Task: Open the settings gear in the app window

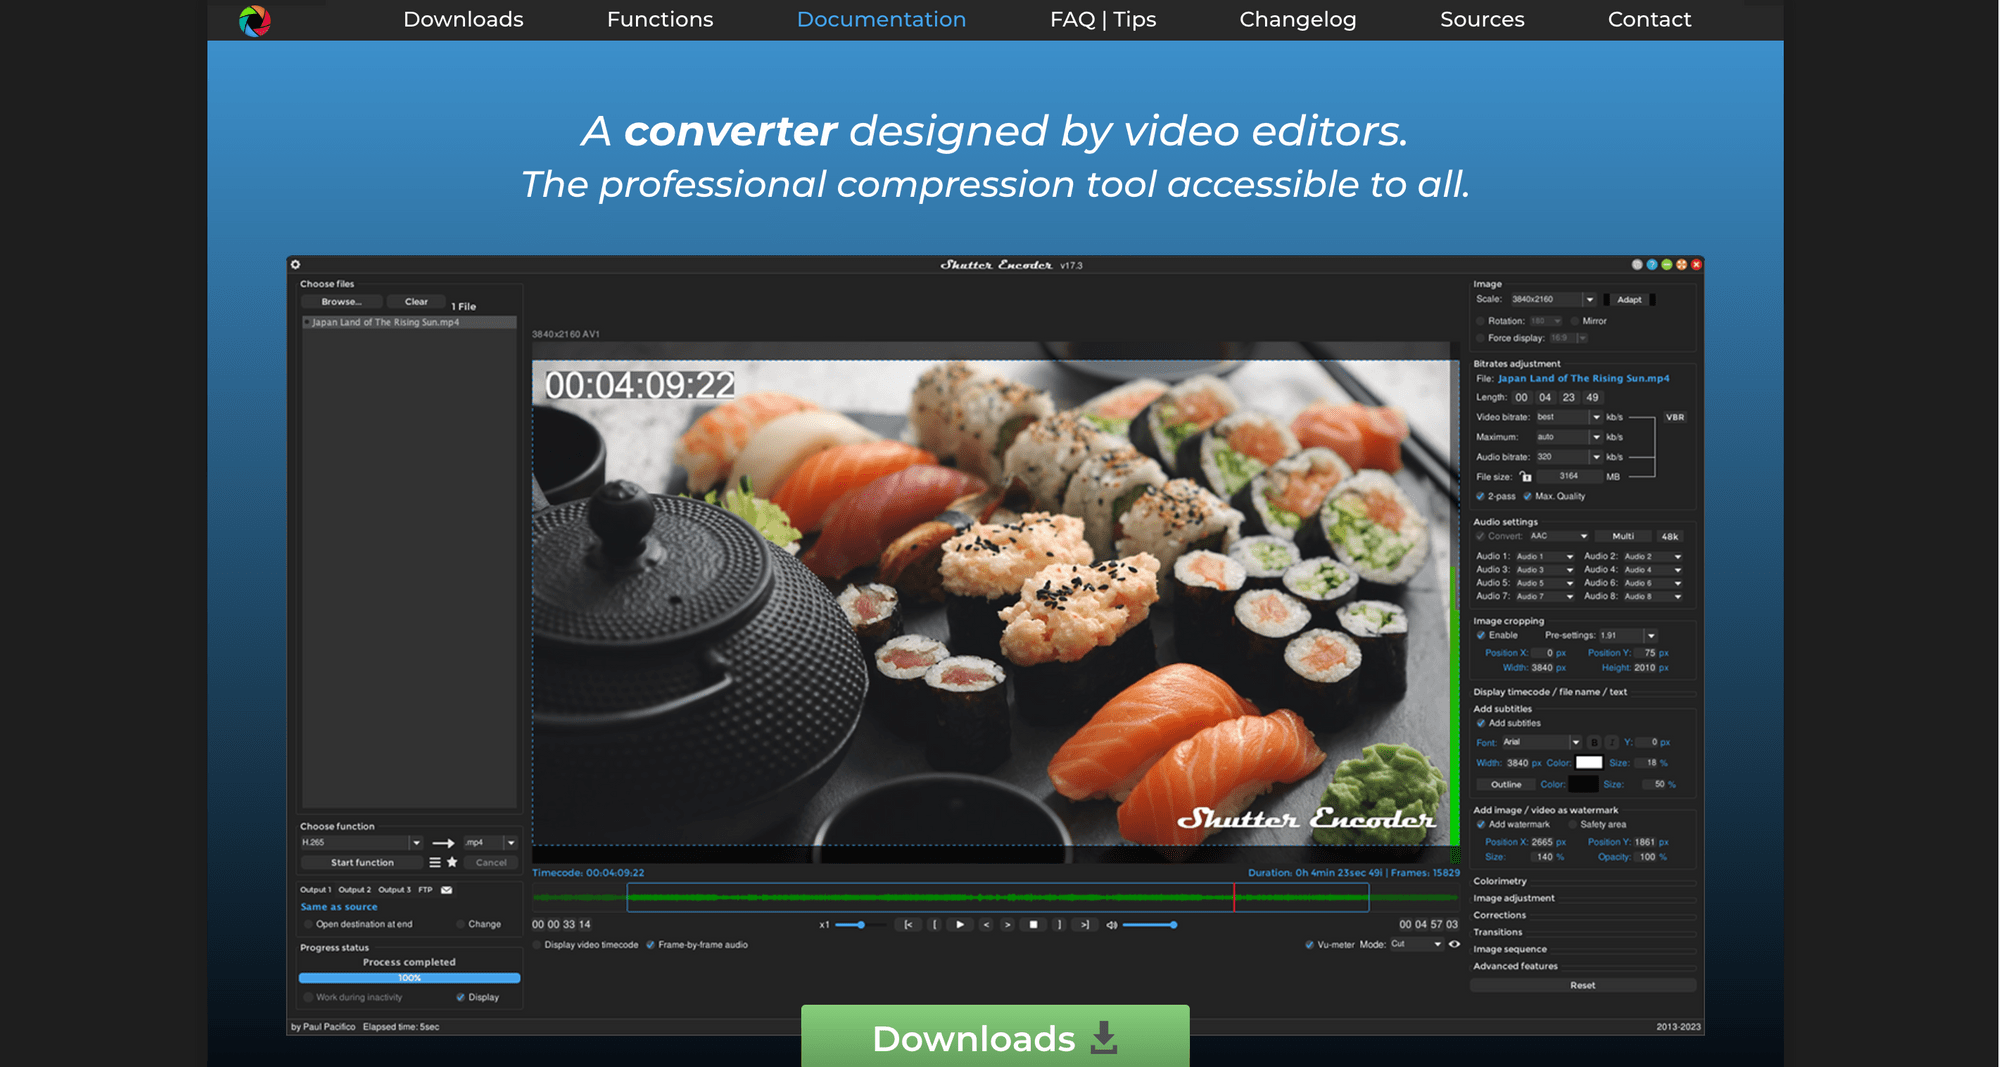Action: click(295, 265)
